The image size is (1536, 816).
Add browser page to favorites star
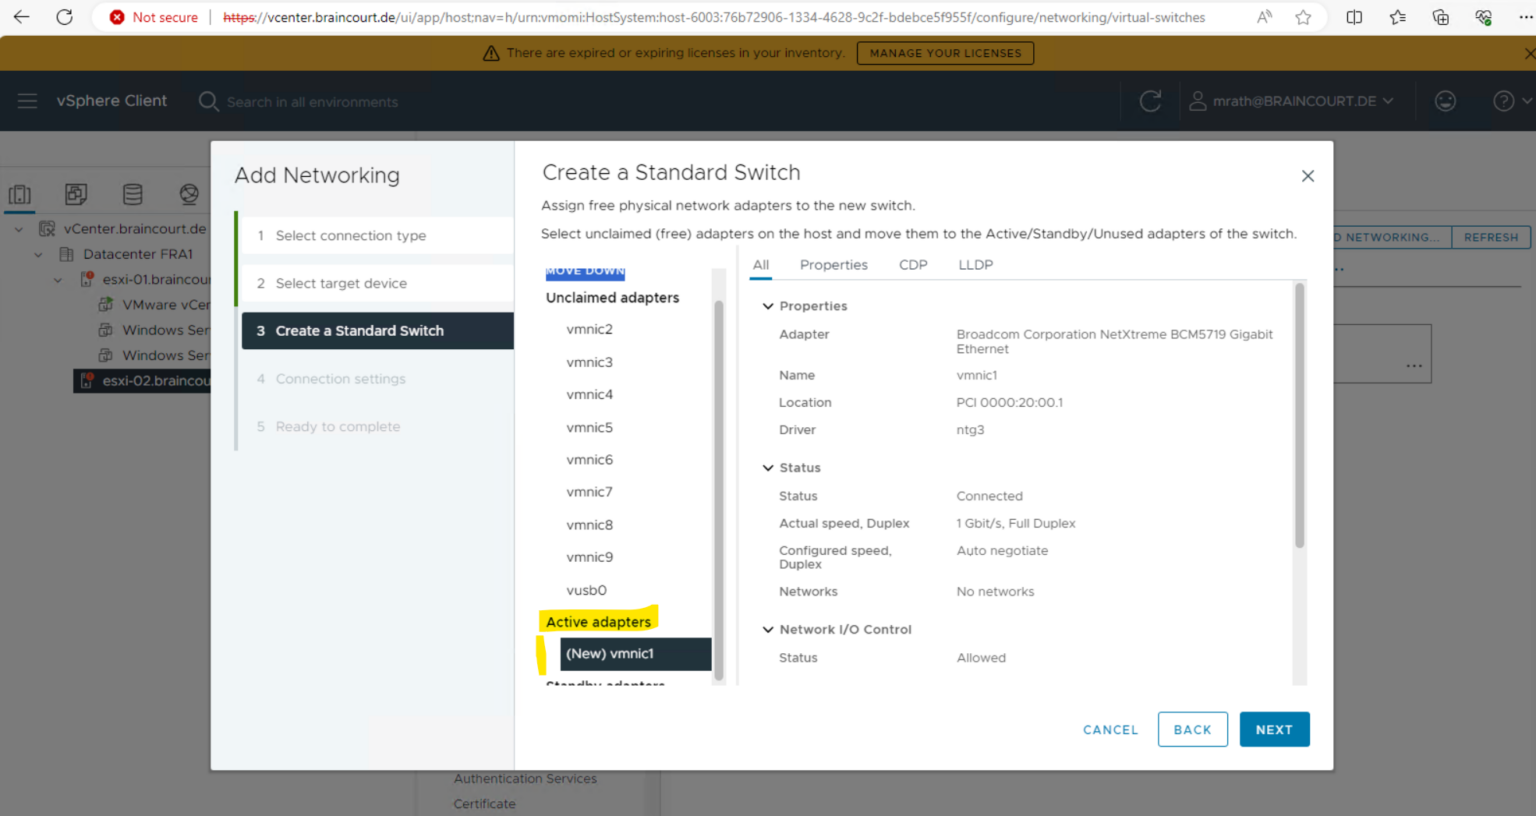(1303, 17)
